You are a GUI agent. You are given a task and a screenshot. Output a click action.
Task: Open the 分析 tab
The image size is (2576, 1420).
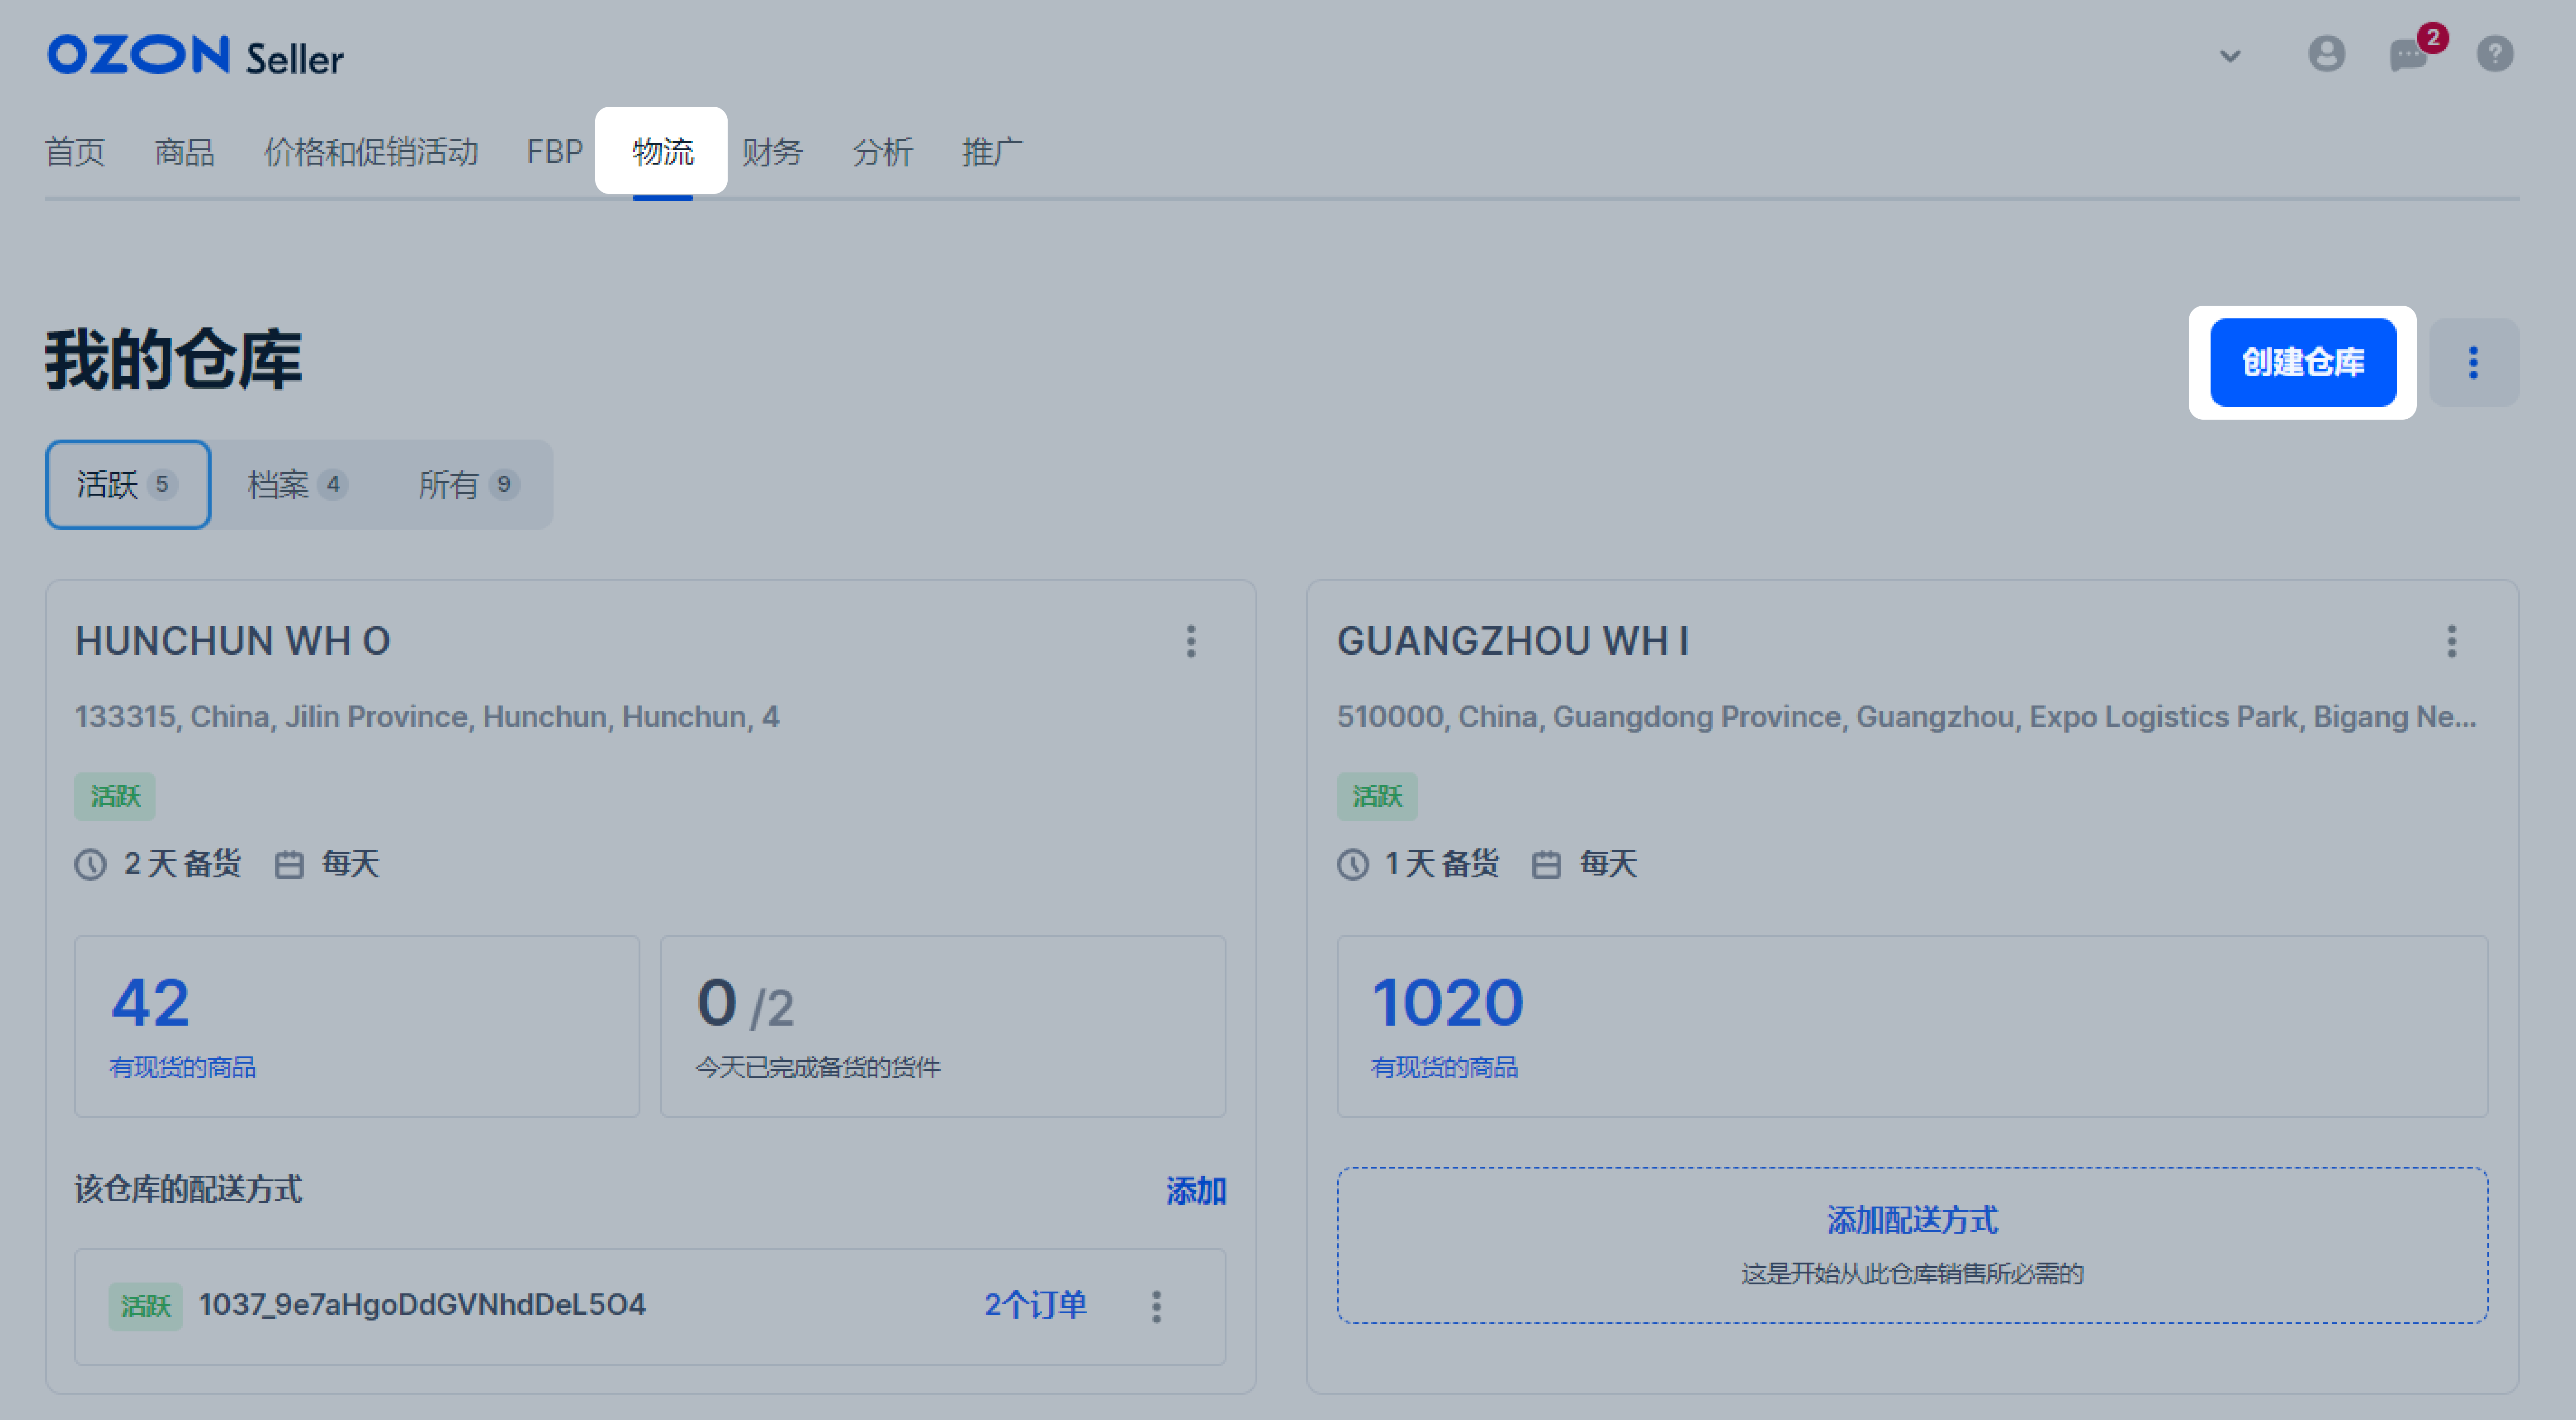pos(883,152)
